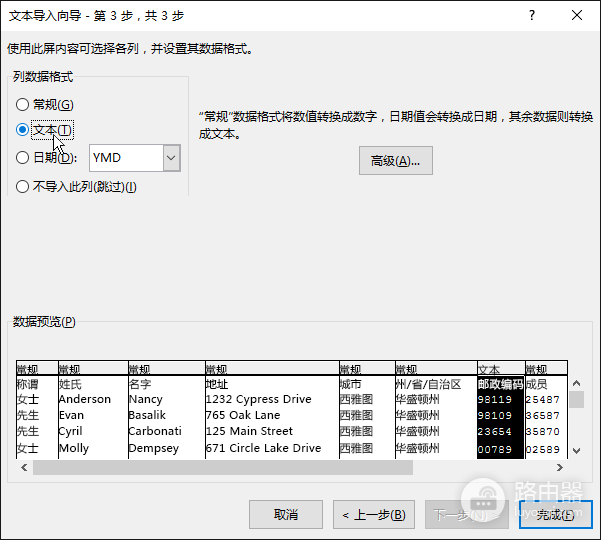
Task: Select the 姓氏 column in preview
Action: point(70,384)
